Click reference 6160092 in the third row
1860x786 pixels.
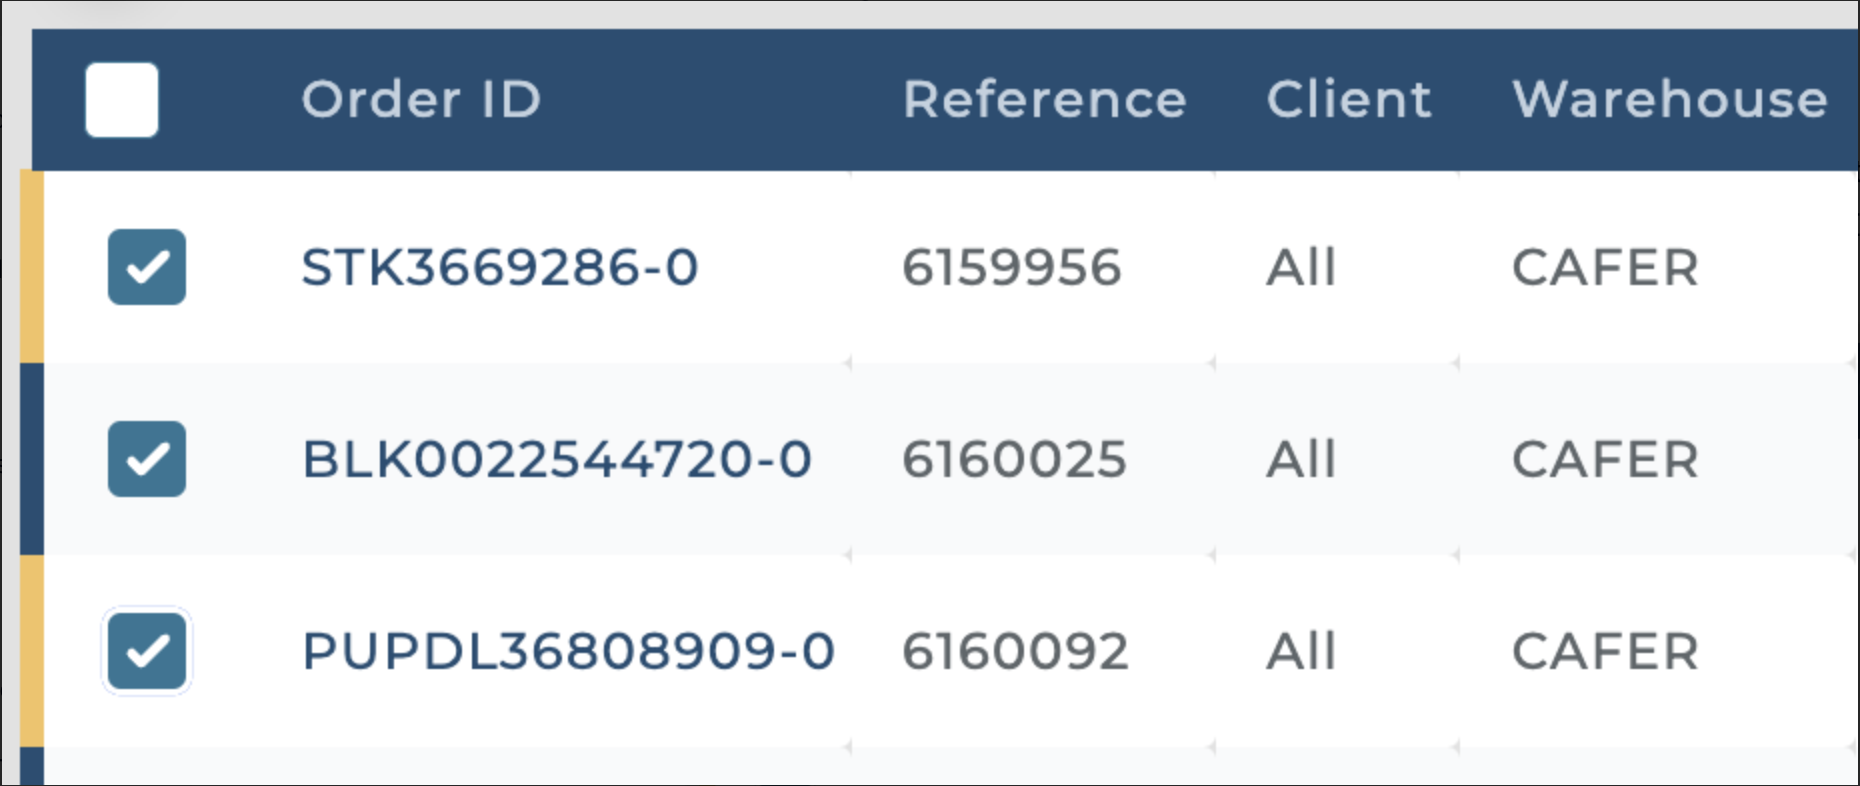pos(1015,651)
